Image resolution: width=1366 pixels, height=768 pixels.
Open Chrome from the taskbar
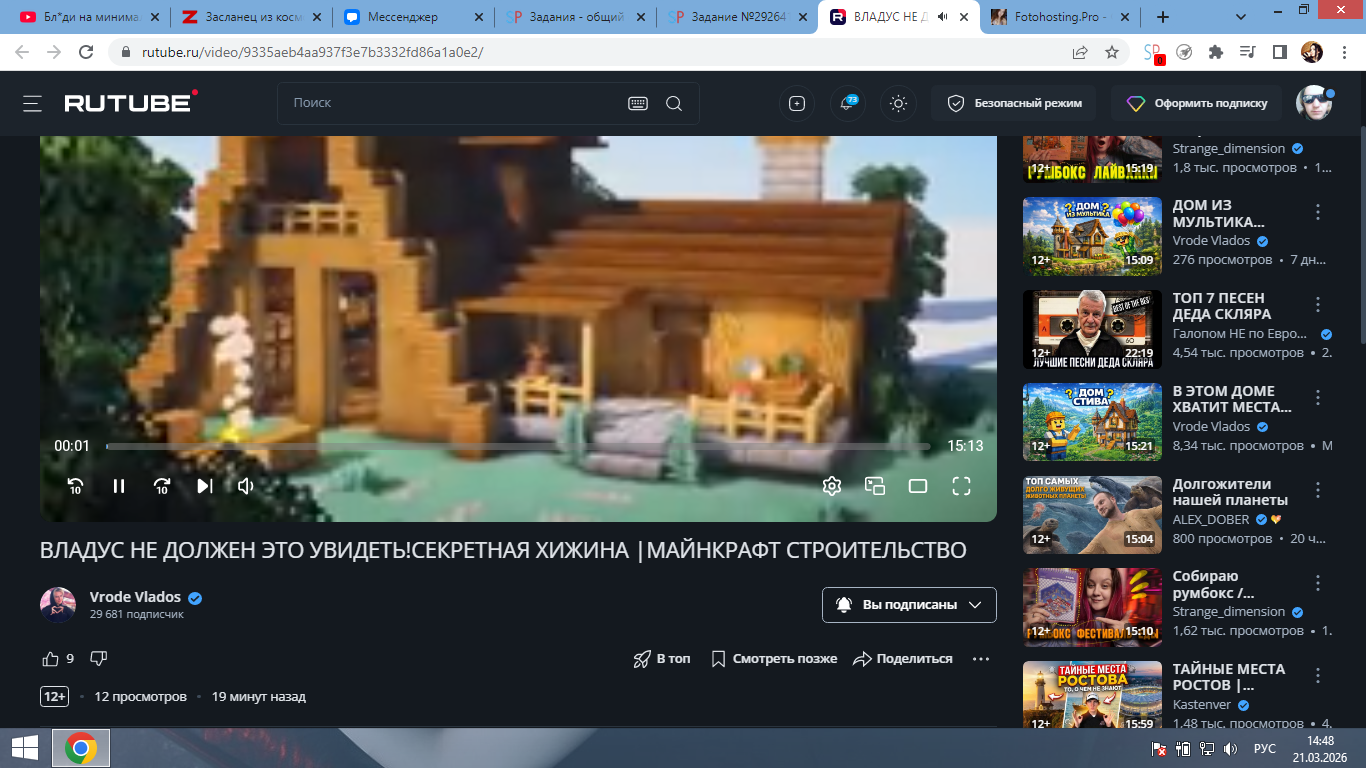pos(81,748)
